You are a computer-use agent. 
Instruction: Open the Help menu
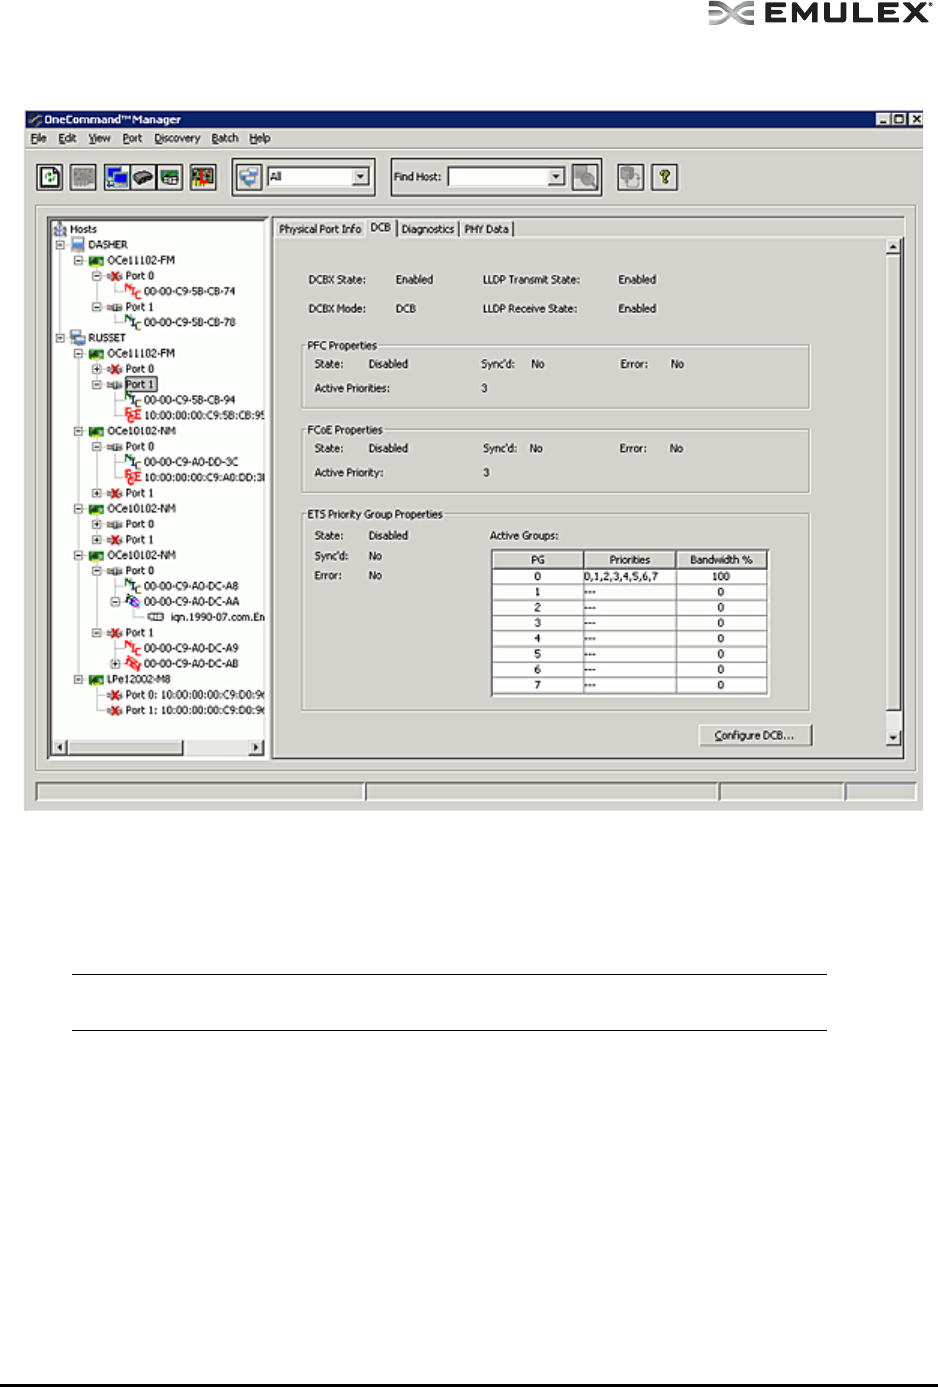pyautogui.click(x=260, y=138)
